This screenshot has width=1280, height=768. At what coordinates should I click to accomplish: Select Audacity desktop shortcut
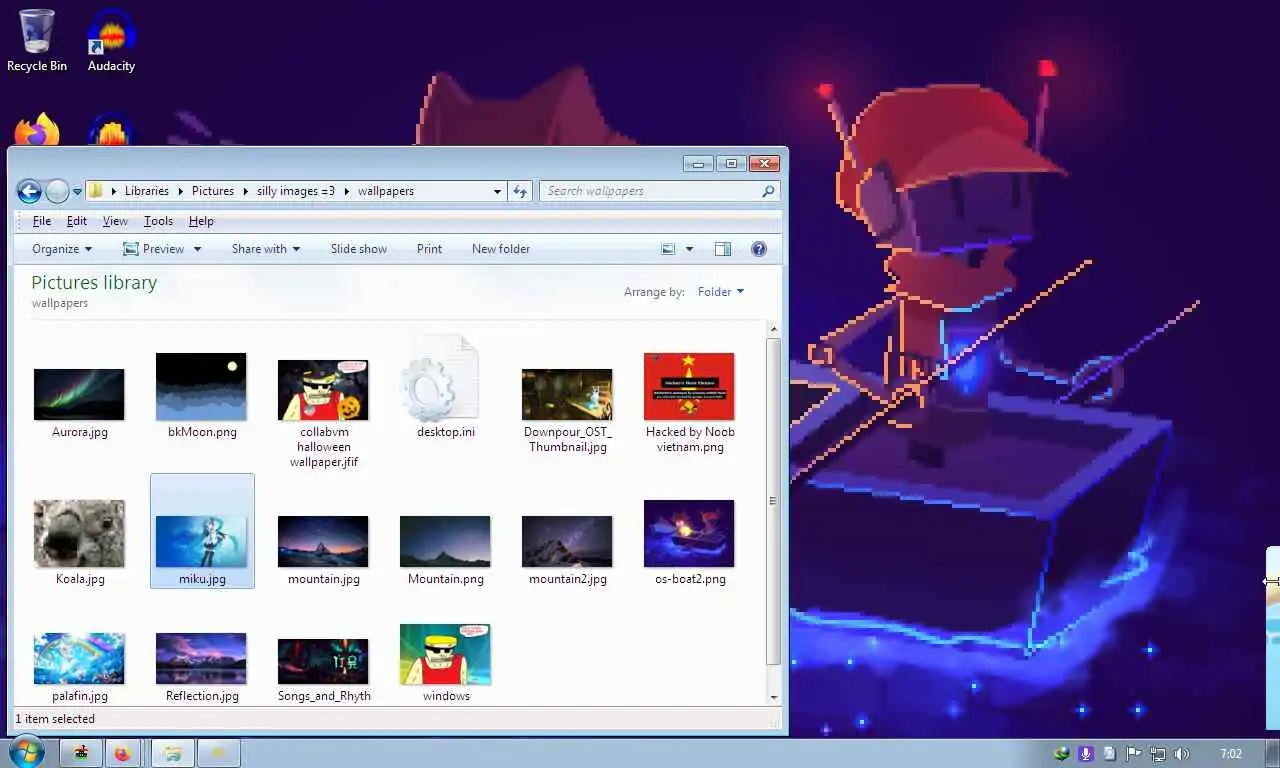click(x=111, y=40)
